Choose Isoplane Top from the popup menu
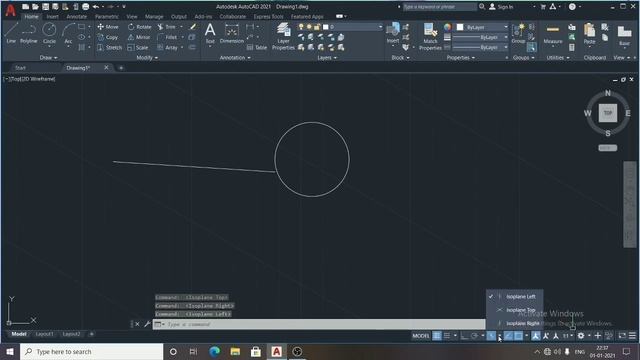This screenshot has width=640, height=360. (x=514, y=310)
